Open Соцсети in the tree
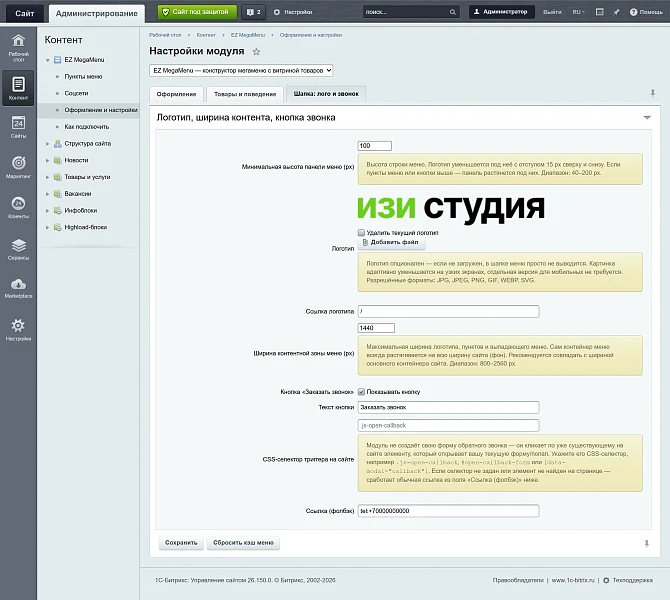This screenshot has height=600, width=670. 76,93
